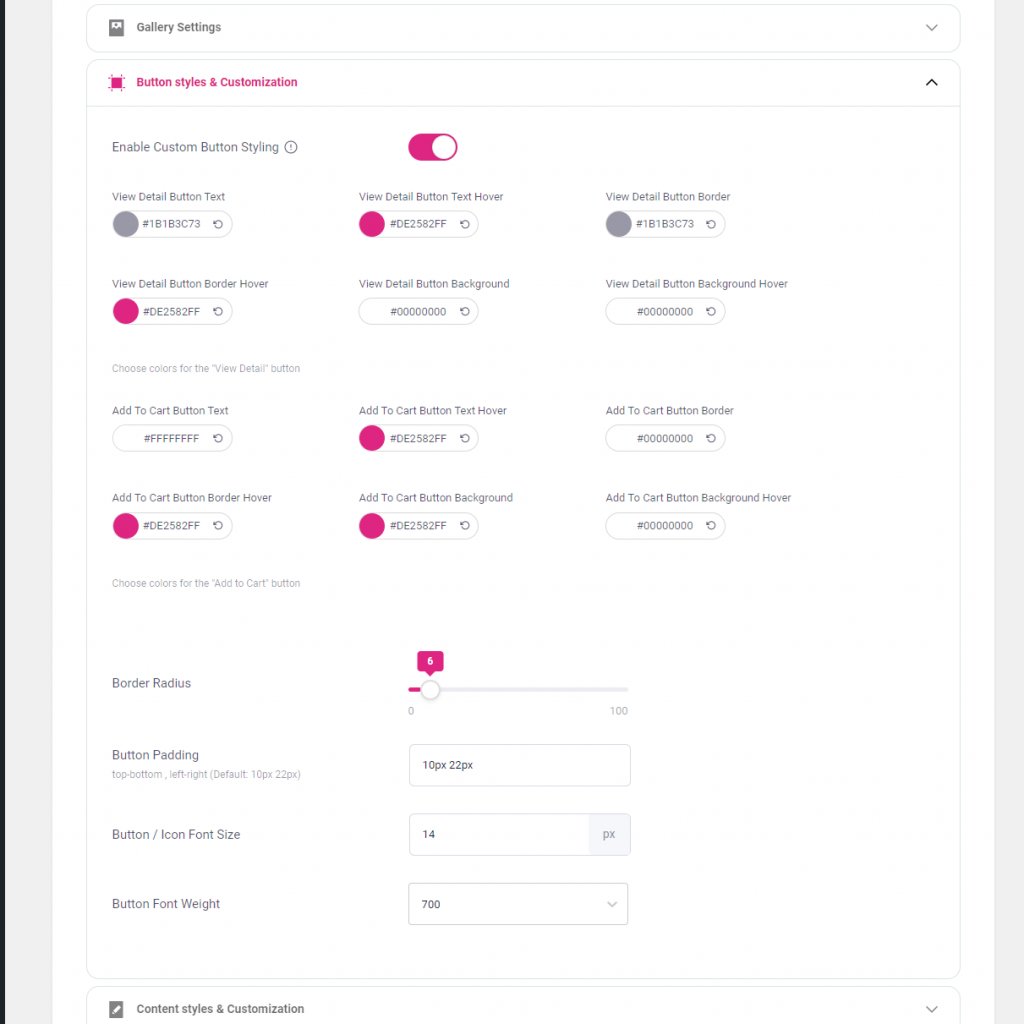Click the Button styles & Customization heading
The height and width of the screenshot is (1024, 1024).
[x=217, y=82]
